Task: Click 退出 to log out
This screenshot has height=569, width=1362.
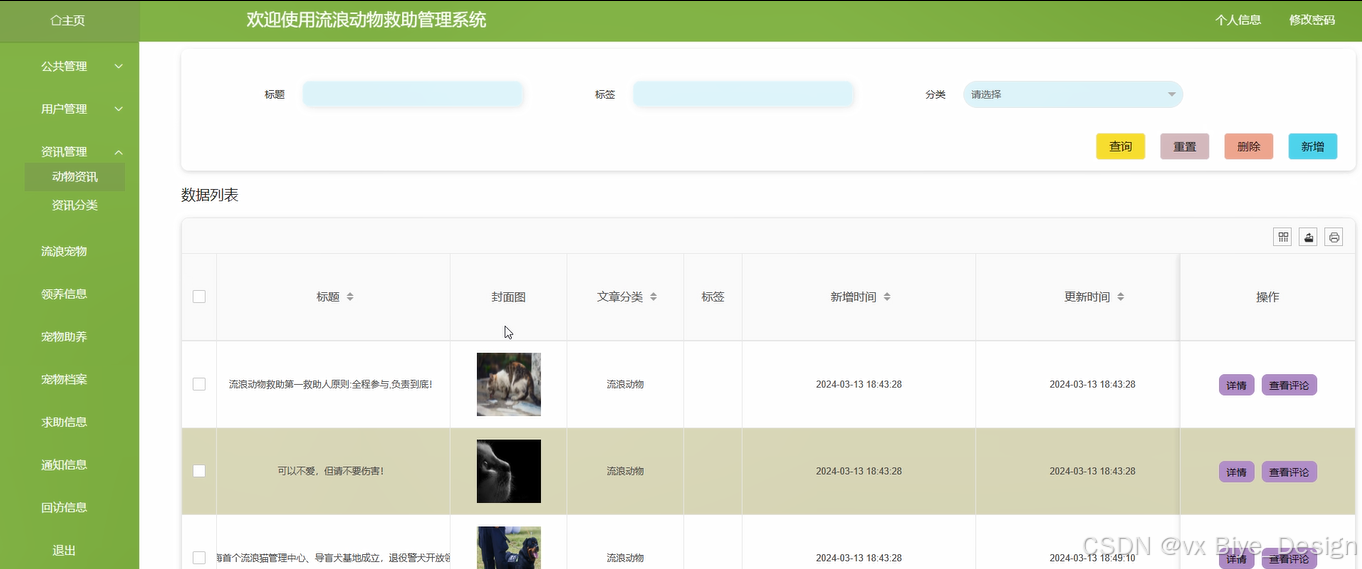Action: (64, 550)
